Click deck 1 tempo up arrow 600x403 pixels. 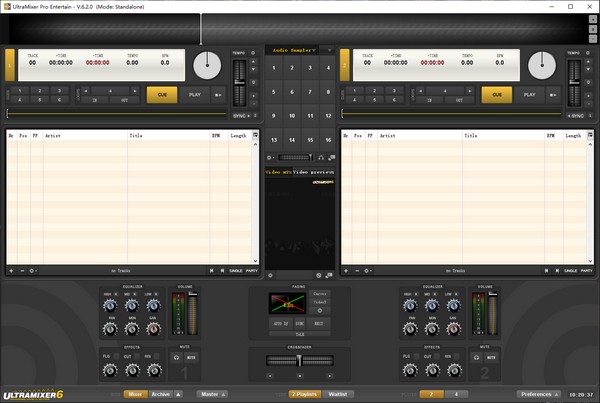coord(253,62)
